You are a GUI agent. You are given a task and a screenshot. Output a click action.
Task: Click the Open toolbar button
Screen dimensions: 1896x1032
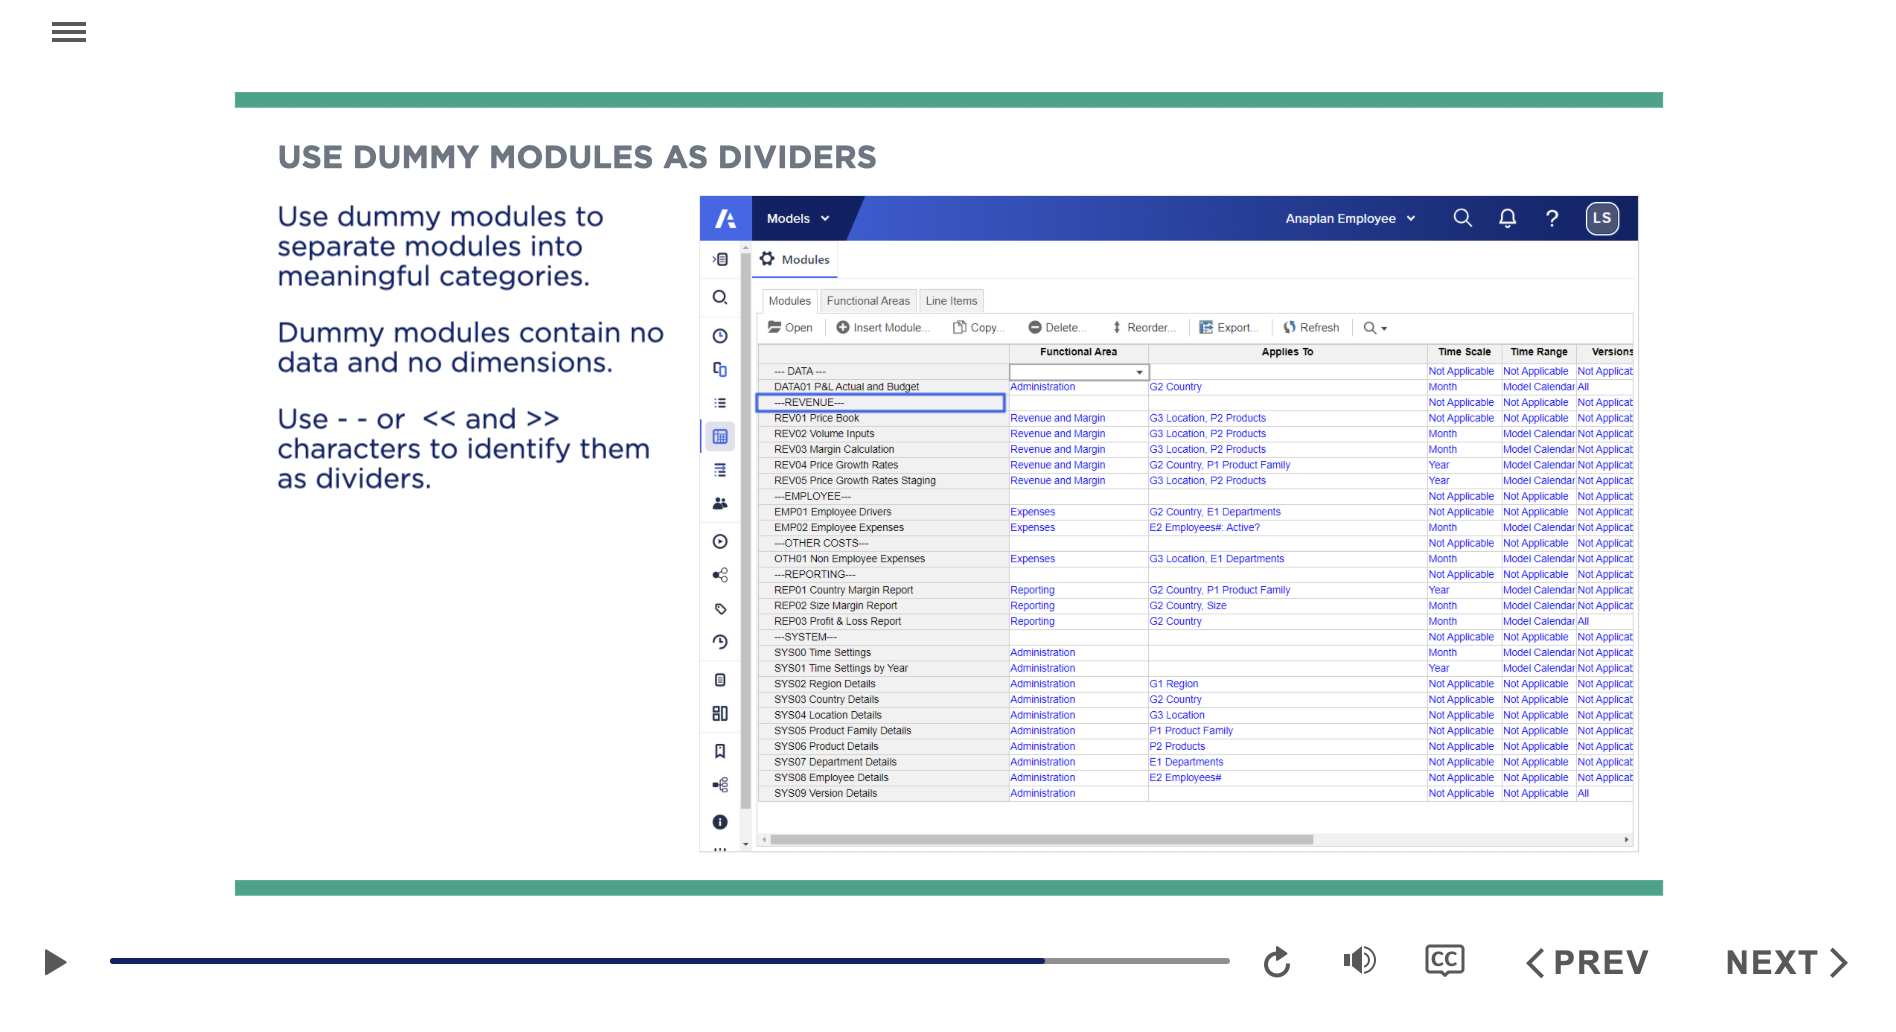tap(790, 328)
